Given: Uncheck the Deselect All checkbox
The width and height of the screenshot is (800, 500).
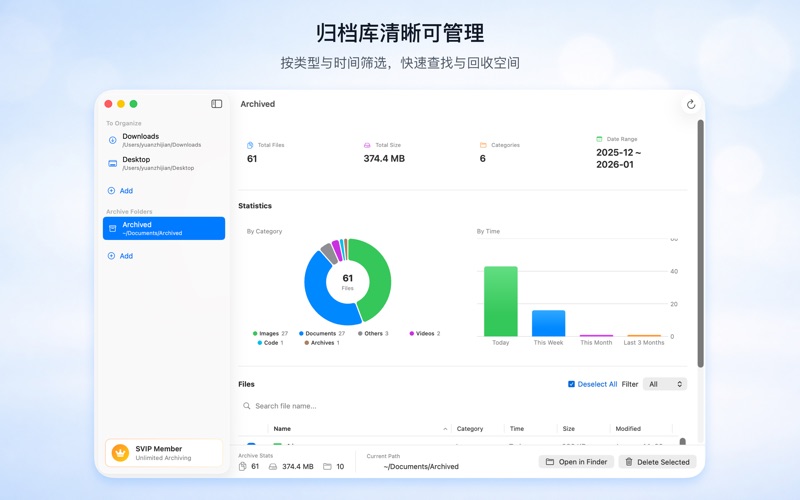Looking at the screenshot, I should (x=571, y=384).
